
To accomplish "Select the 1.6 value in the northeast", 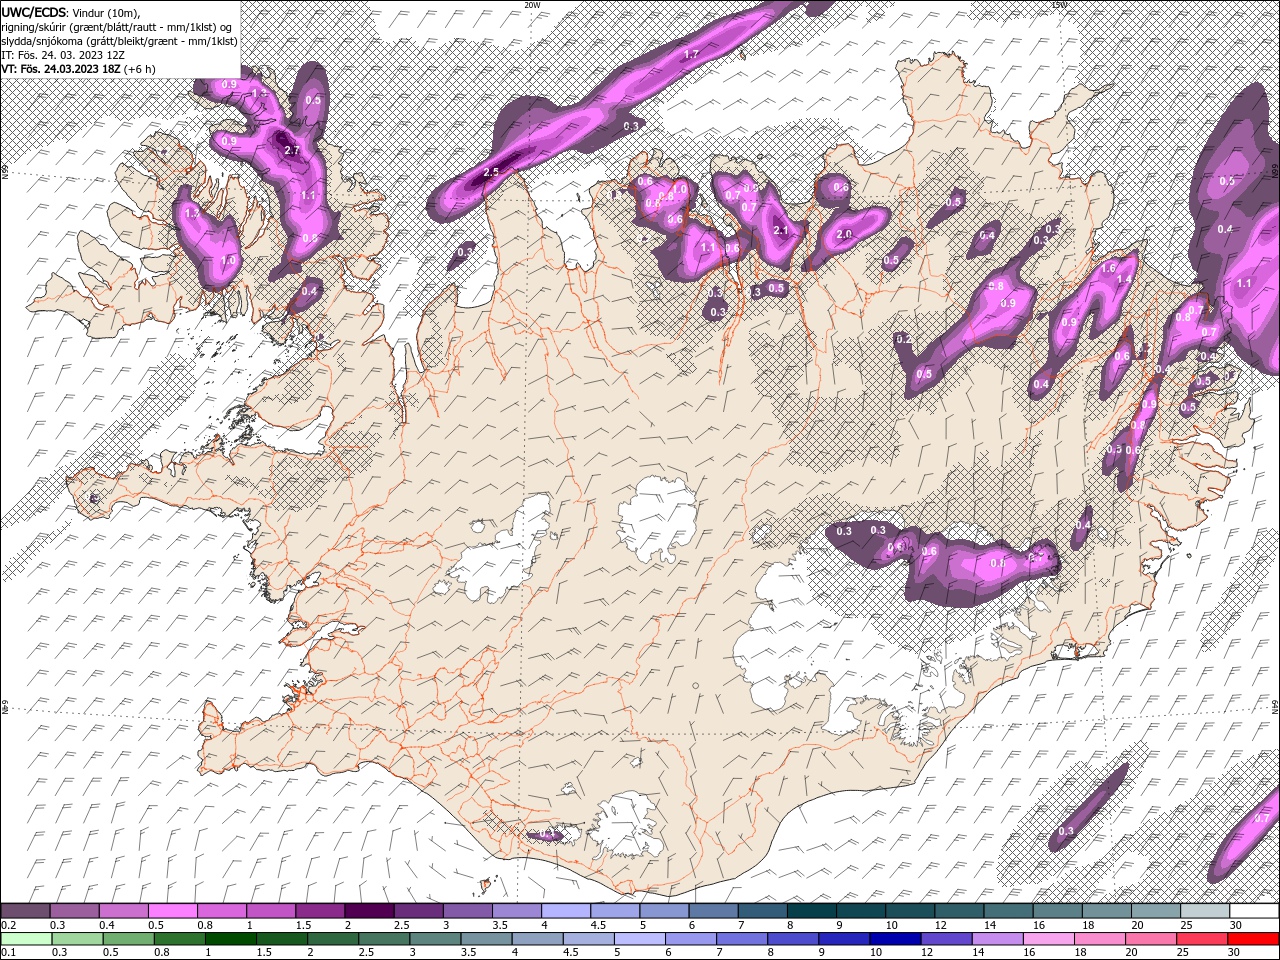I will point(1107,269).
